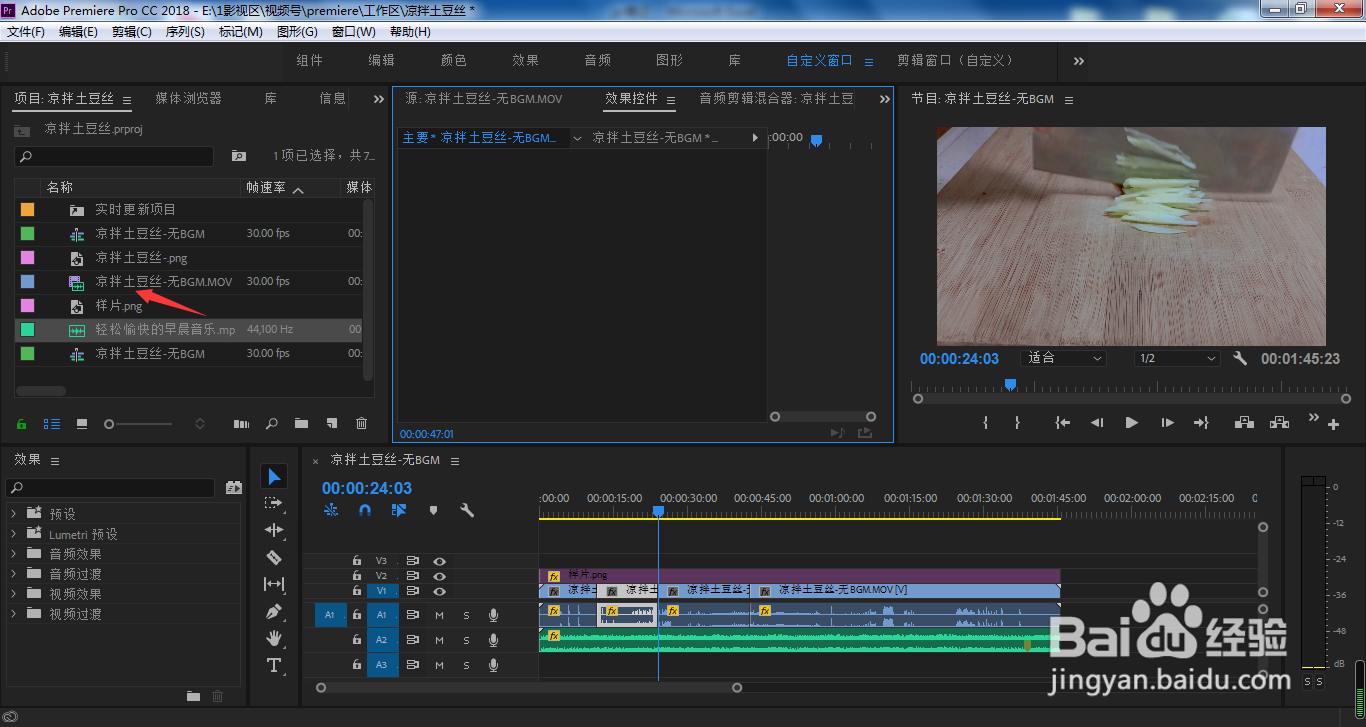Open the 文件(F) menu
1366x727 pixels.
26,31
